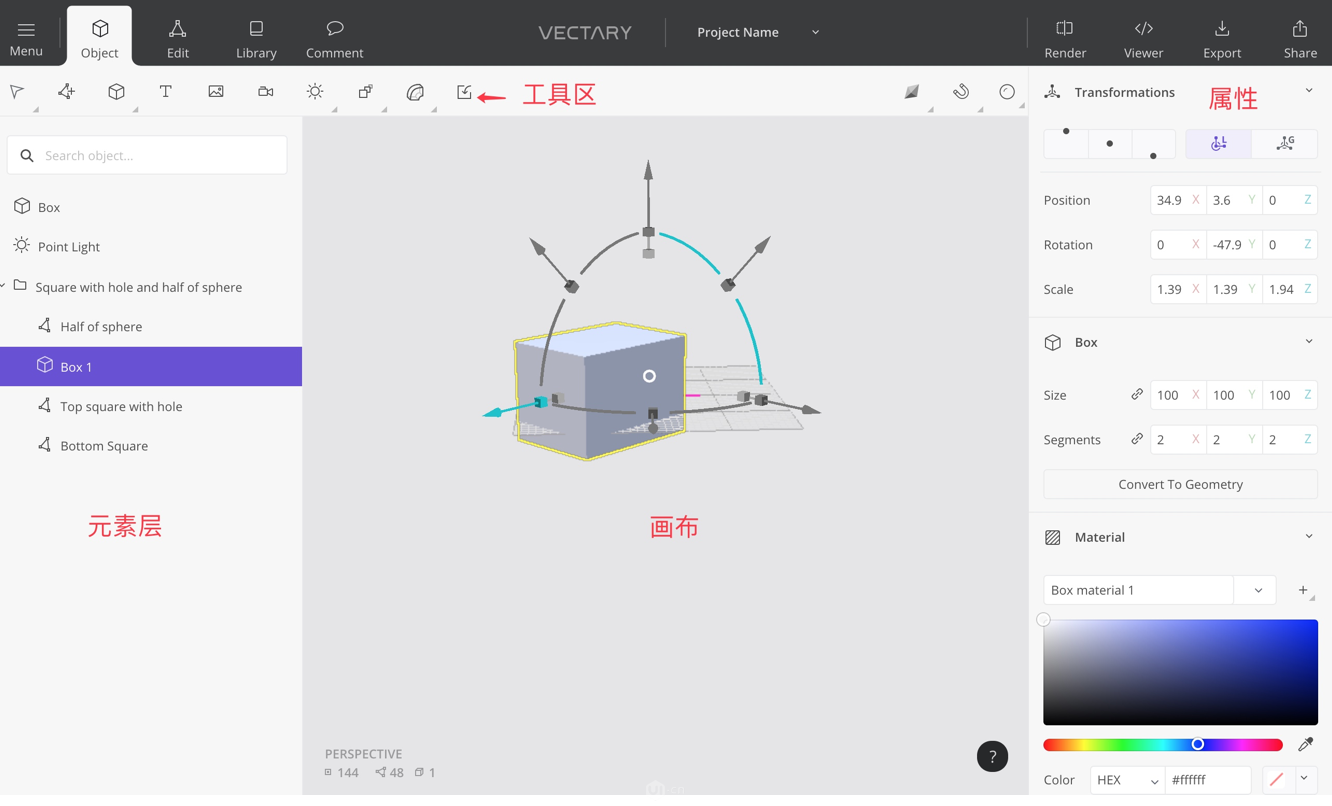
Task: Select the Bottom Square layer
Action: (x=151, y=446)
